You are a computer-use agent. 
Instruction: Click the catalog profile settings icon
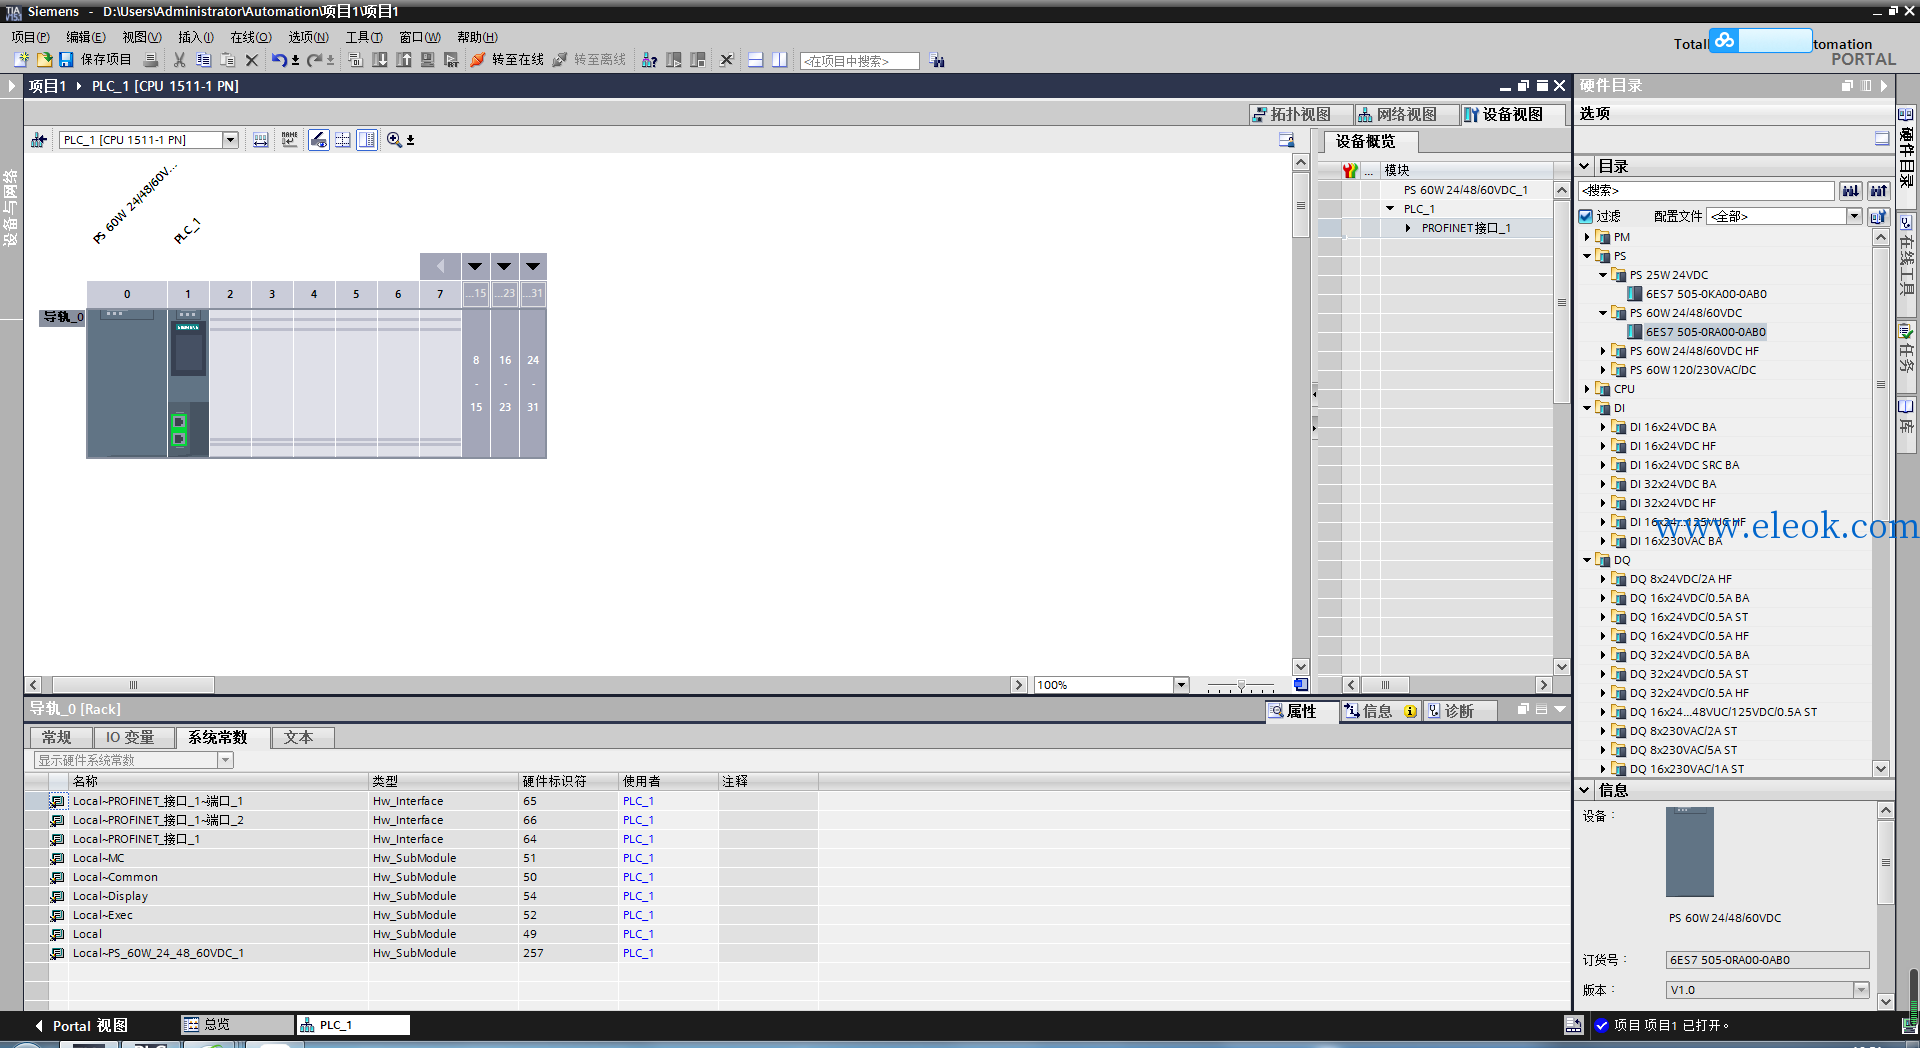(1879, 216)
